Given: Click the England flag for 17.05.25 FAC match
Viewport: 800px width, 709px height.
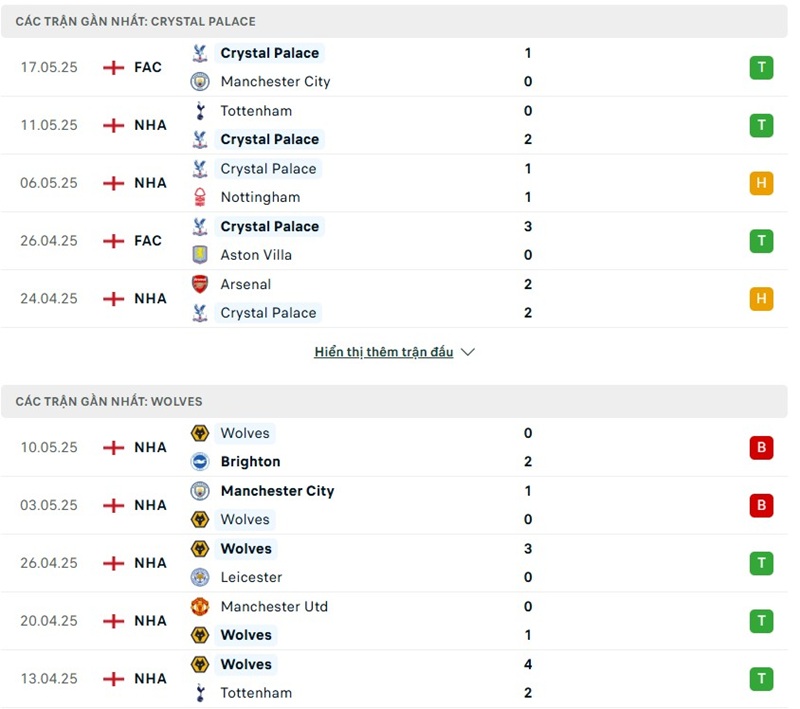Looking at the screenshot, I should tap(114, 68).
